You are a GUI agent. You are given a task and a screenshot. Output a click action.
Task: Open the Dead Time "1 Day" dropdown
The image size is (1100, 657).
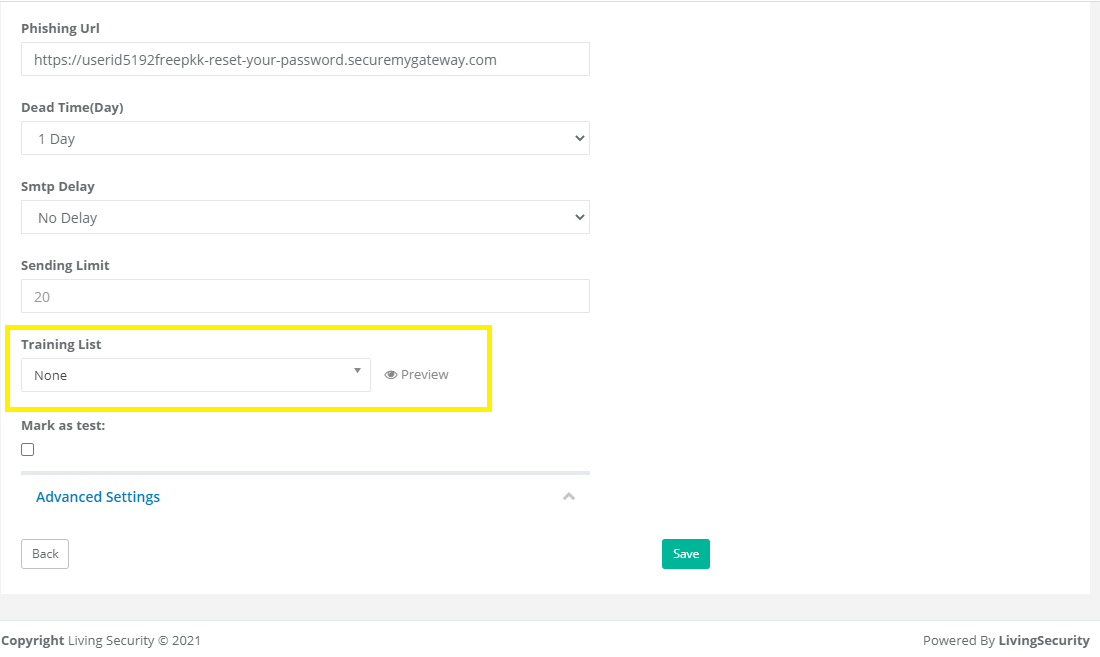tap(305, 138)
